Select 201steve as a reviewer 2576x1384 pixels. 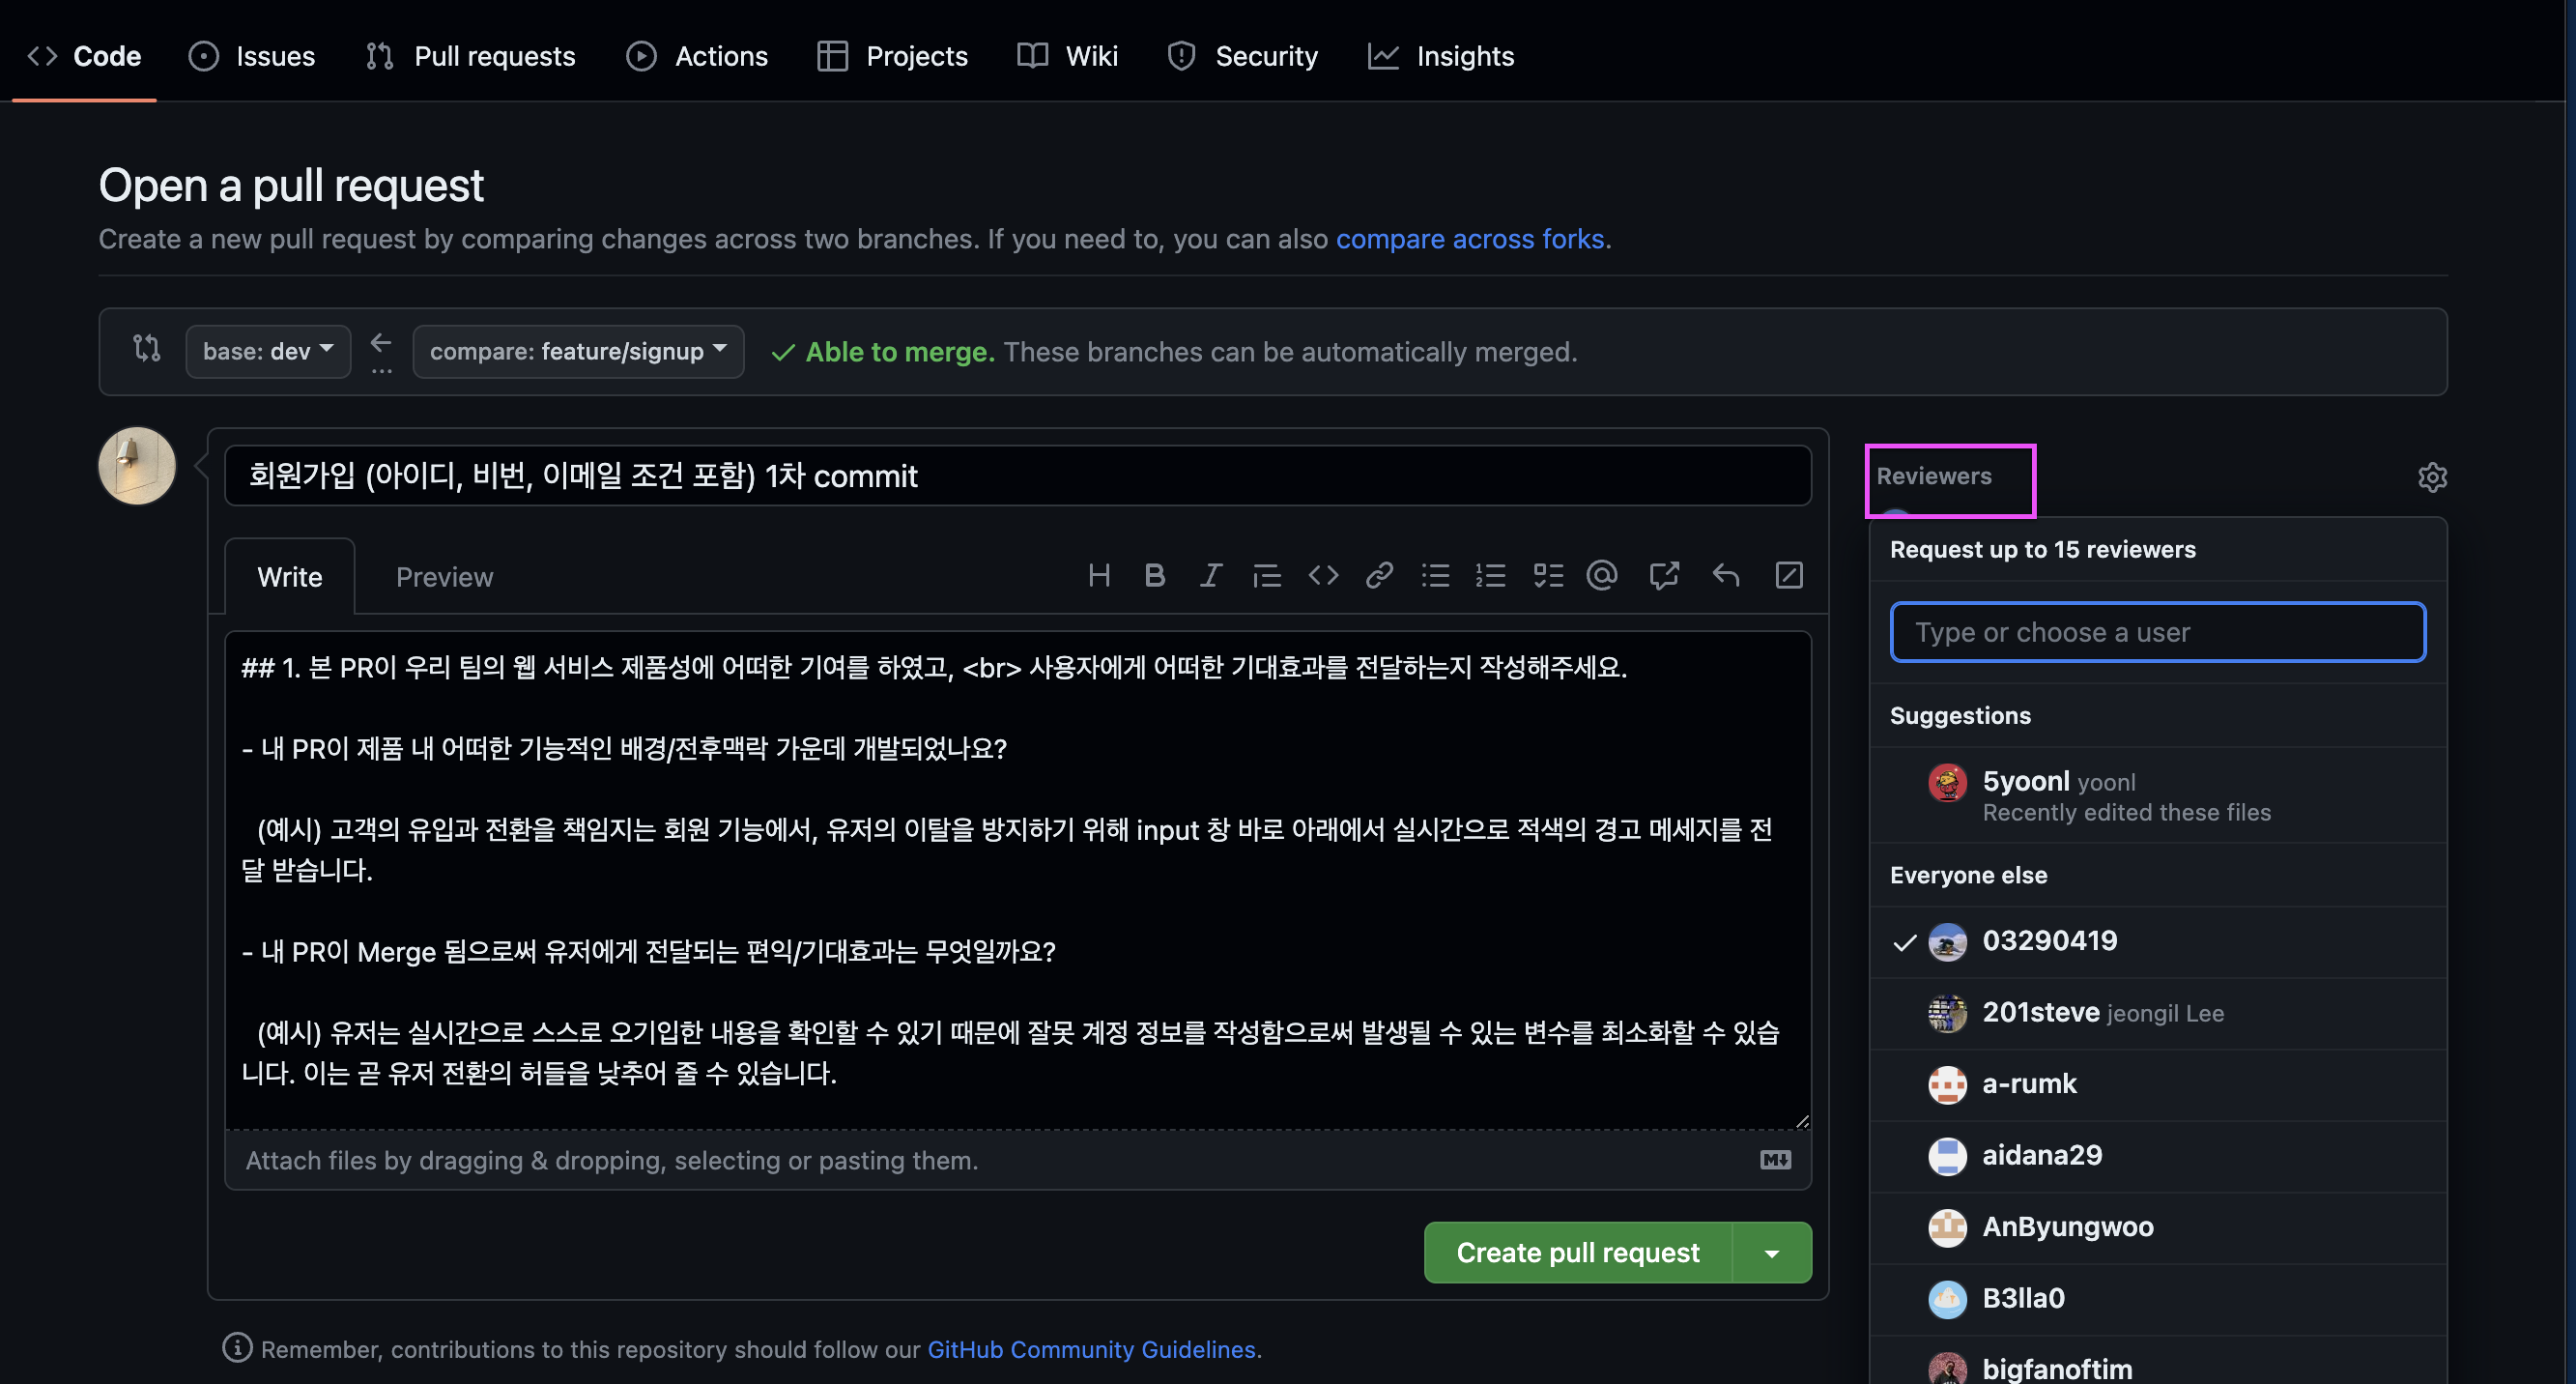[2040, 1013]
